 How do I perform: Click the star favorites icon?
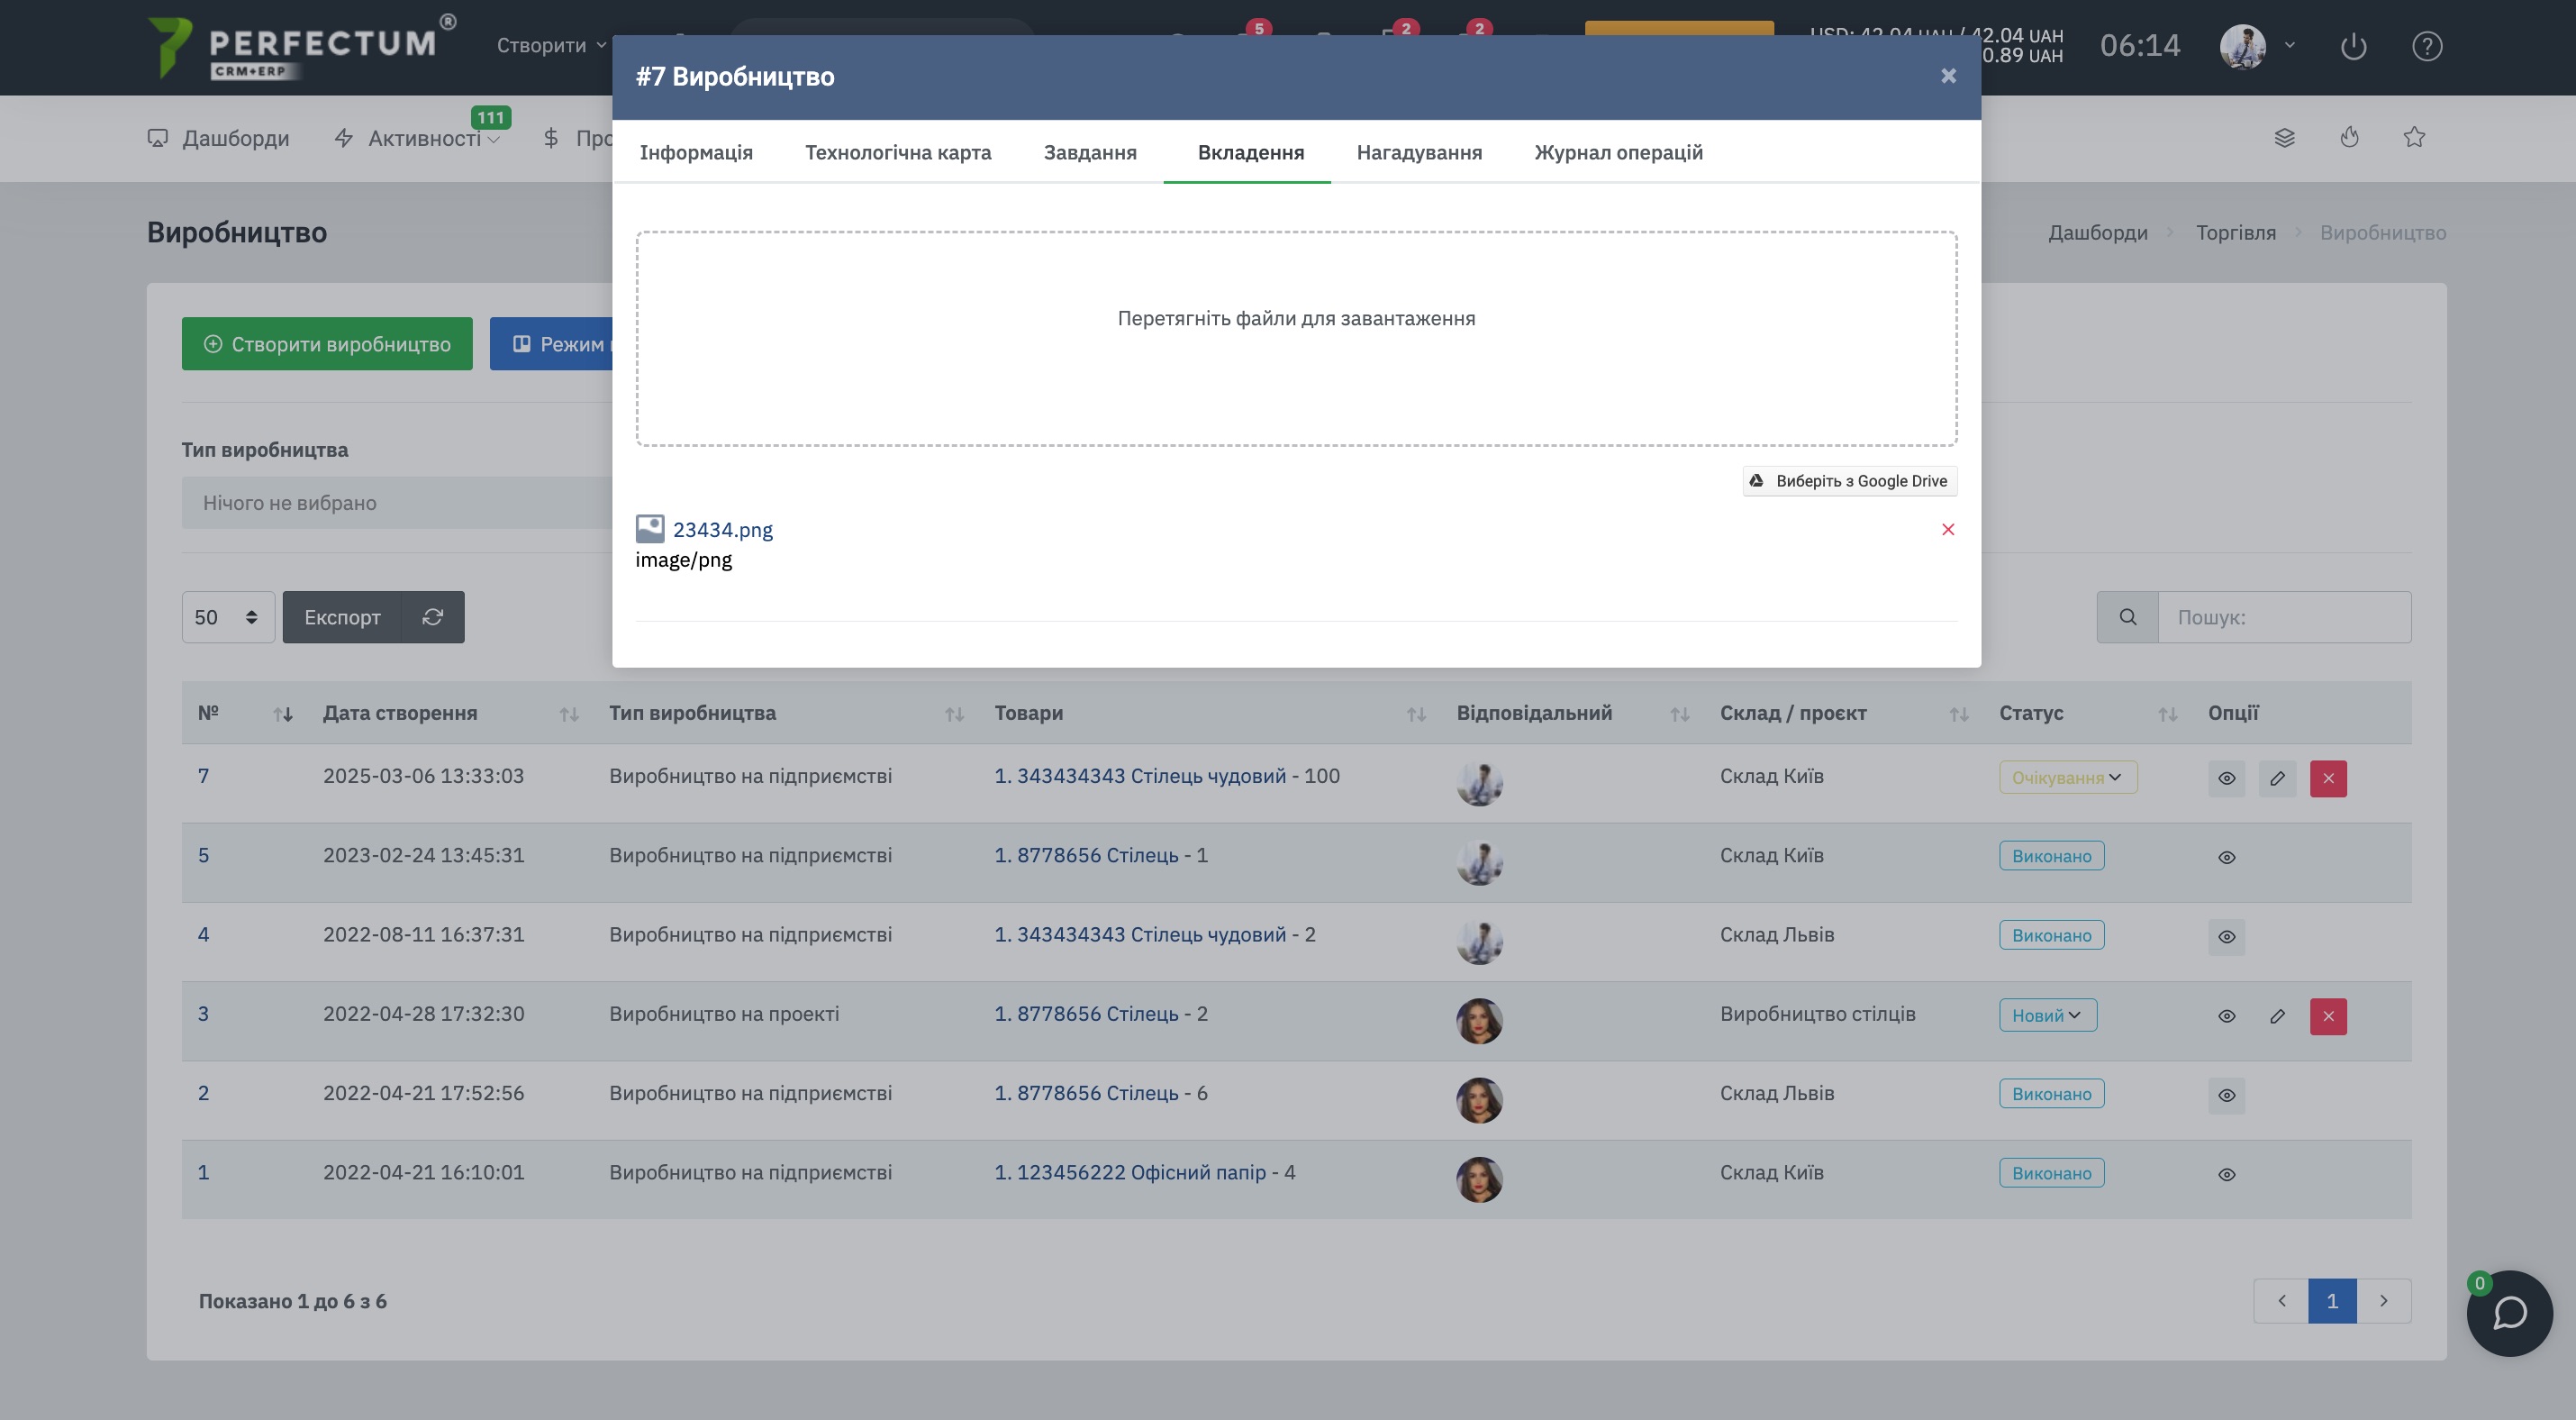pyautogui.click(x=2414, y=137)
